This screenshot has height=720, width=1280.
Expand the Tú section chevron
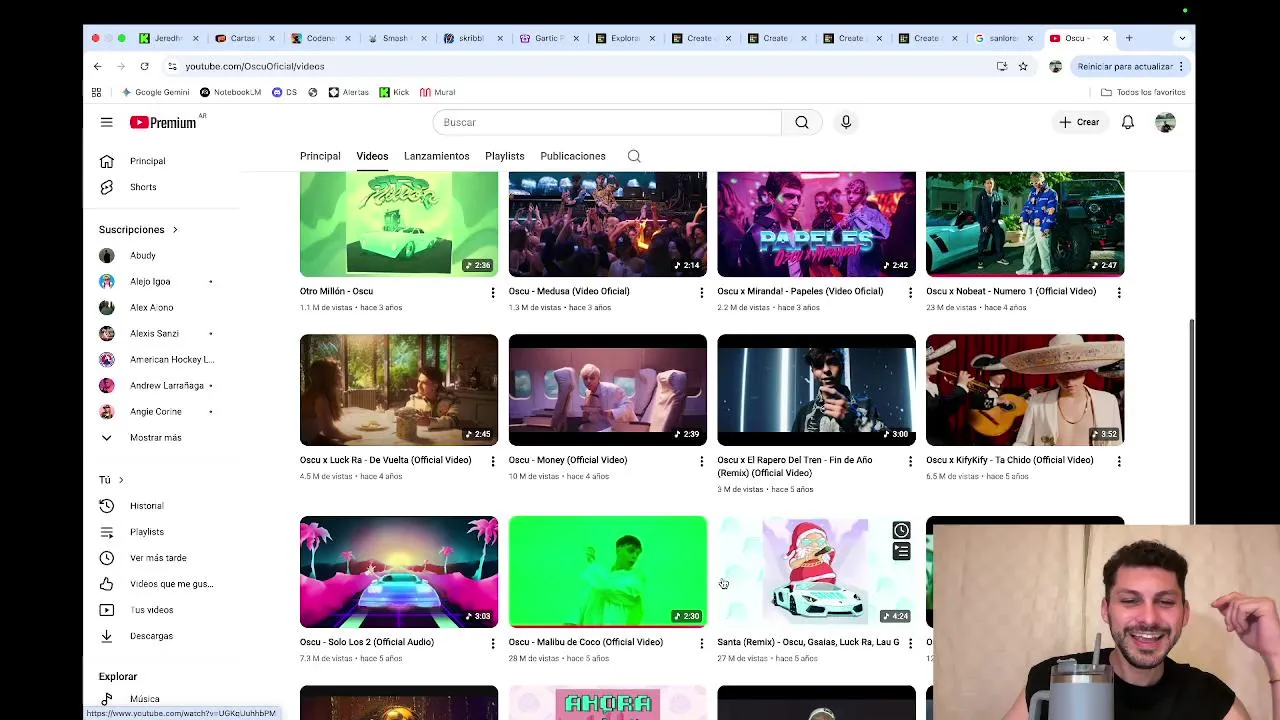[121, 480]
